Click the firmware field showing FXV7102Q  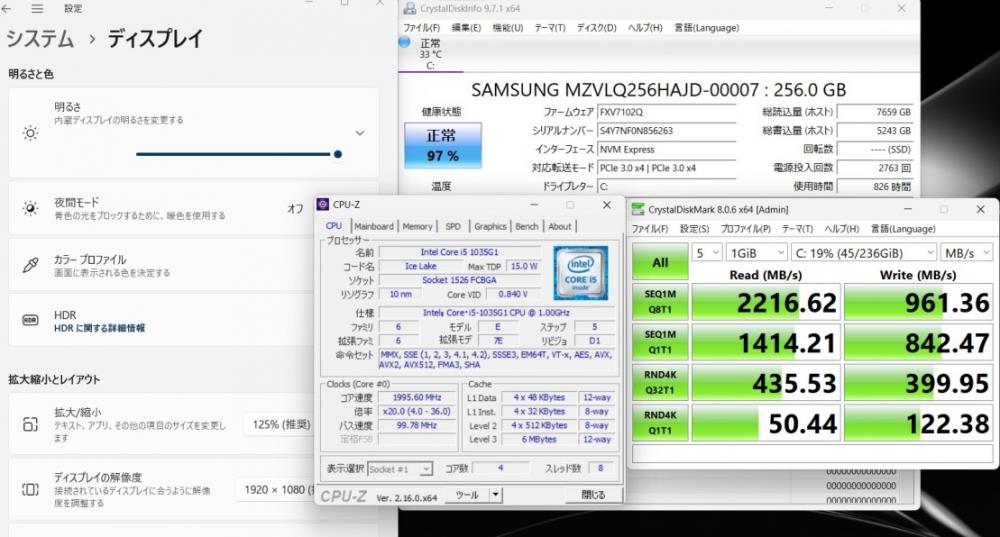click(x=666, y=112)
